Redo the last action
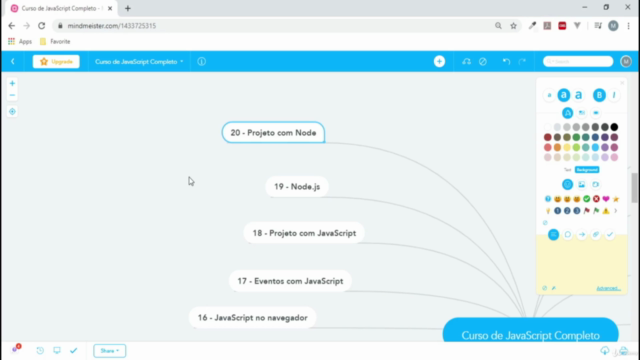 click(522, 62)
